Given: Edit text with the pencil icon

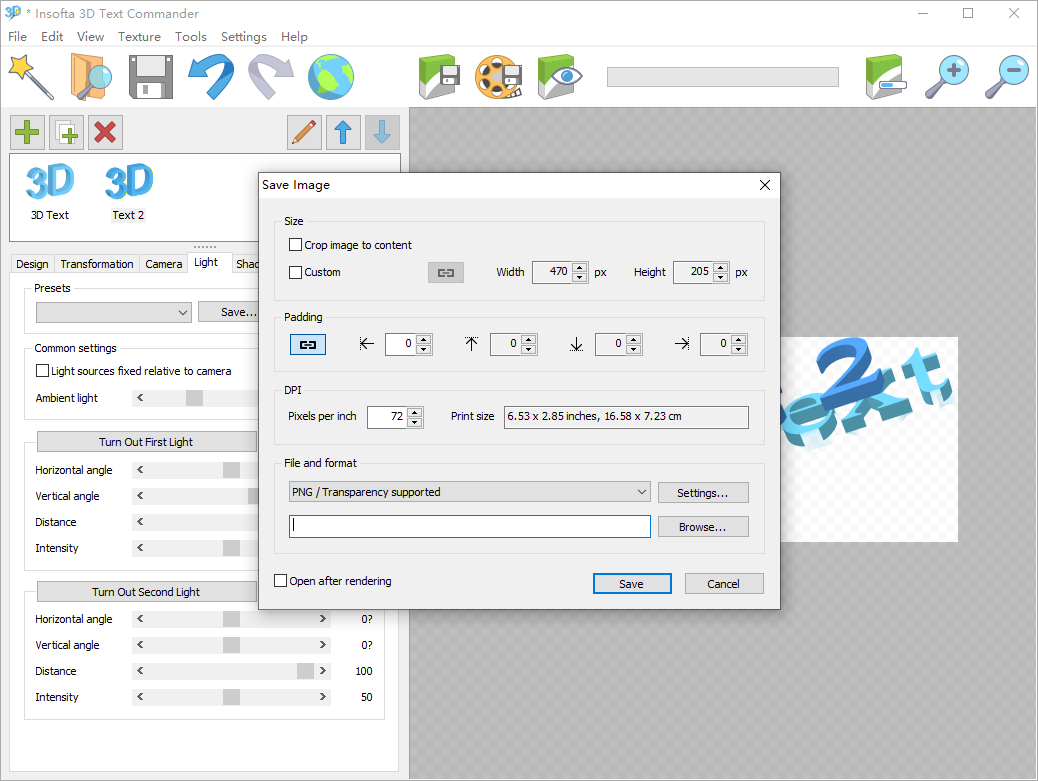Looking at the screenshot, I should [x=304, y=132].
